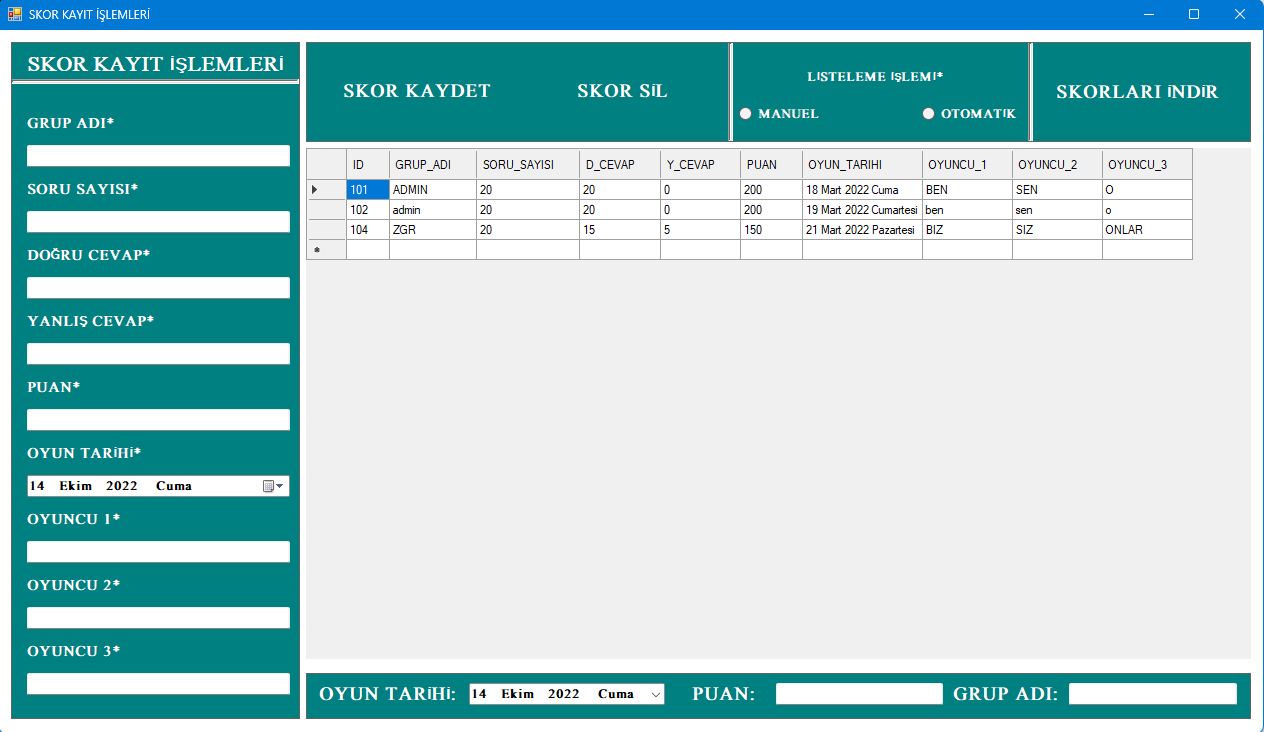
Task: Click the SKOR KAYDET button
Action: (x=417, y=91)
